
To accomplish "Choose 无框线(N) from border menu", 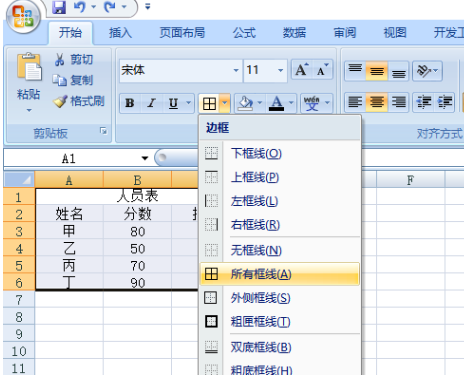I will (280, 250).
